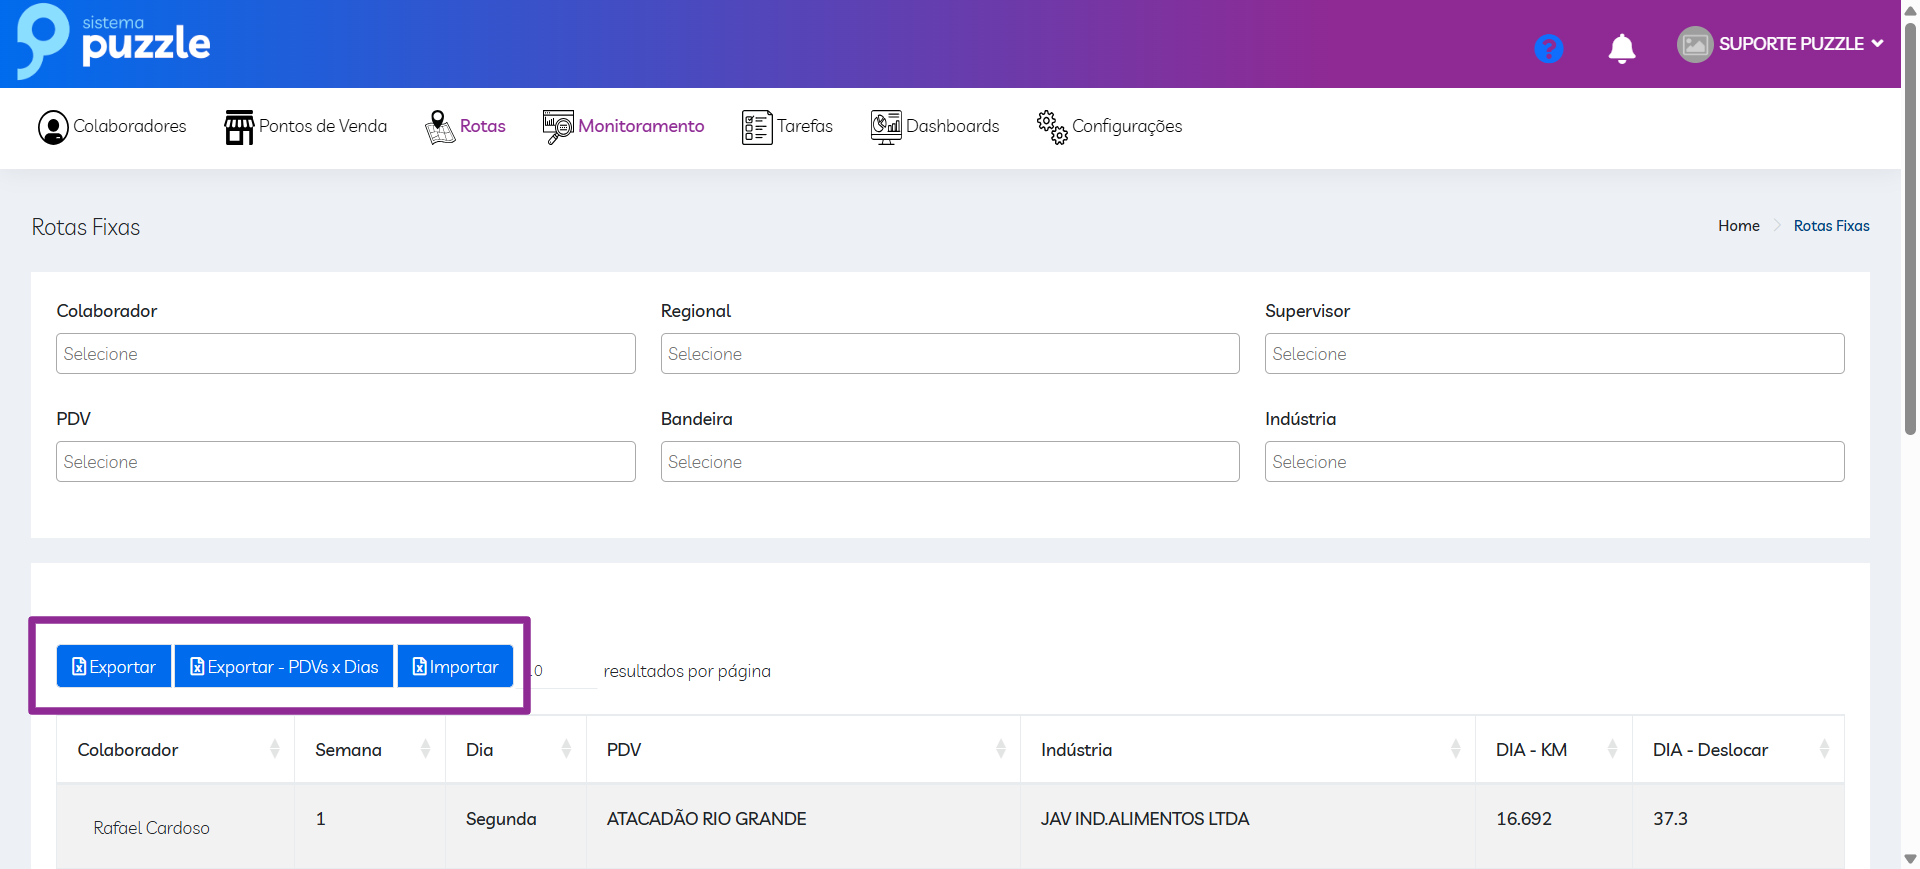Click the Pontos de Venda store icon

239,127
